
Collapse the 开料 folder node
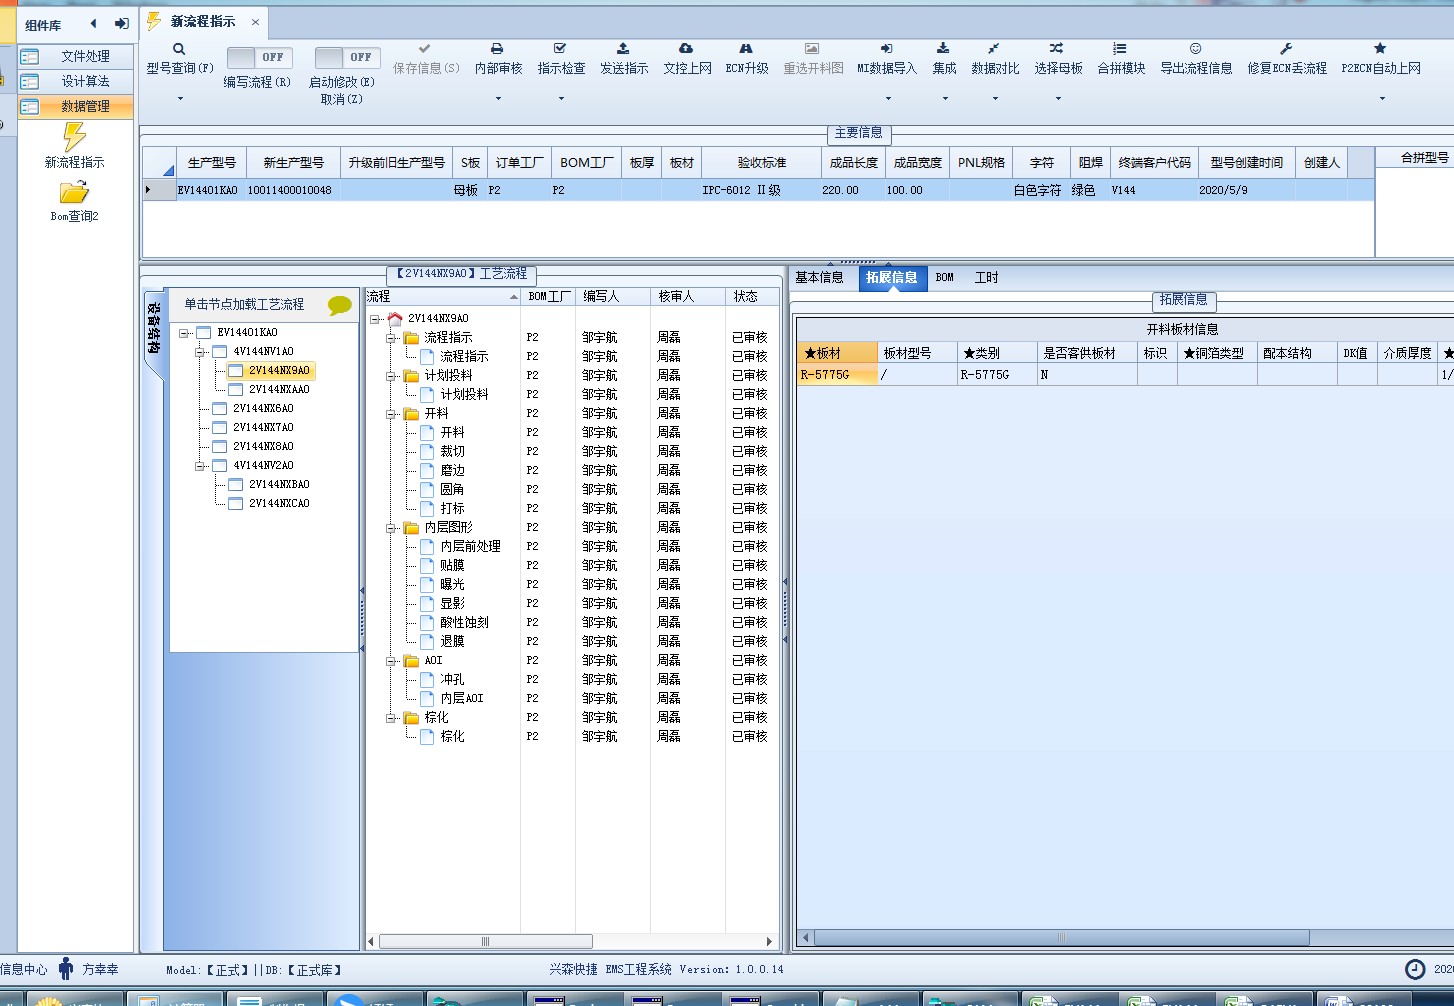pos(391,414)
